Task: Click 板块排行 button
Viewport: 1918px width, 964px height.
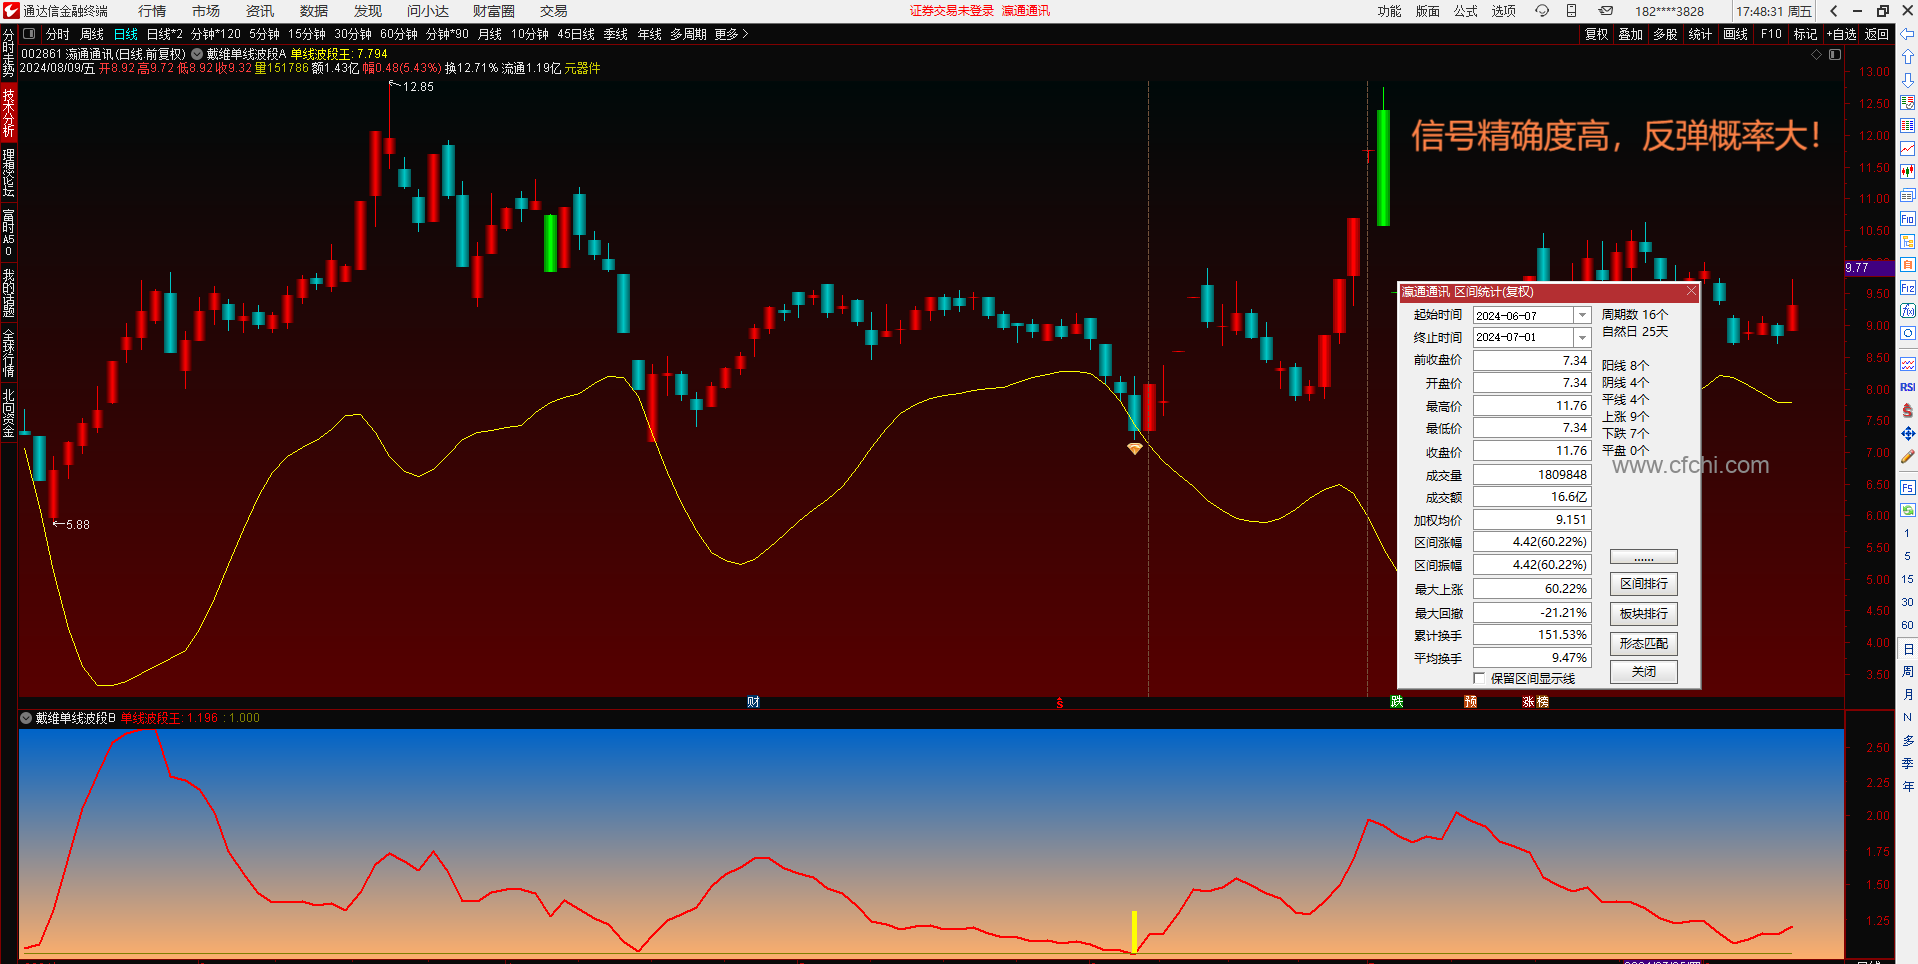Action: coord(1643,614)
